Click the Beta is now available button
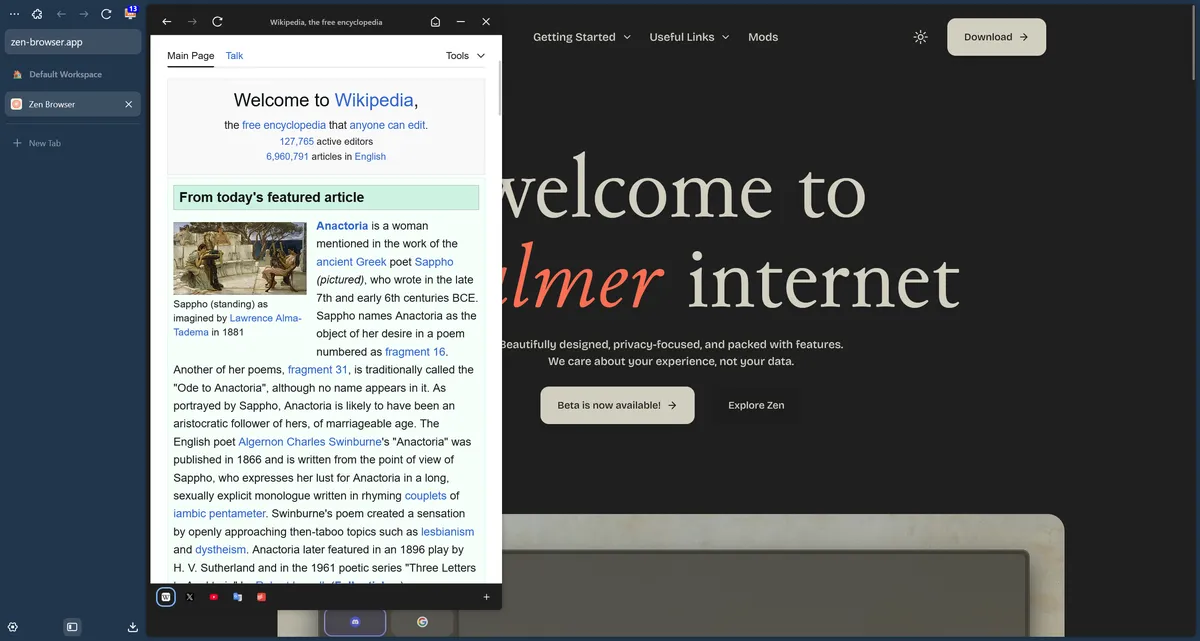The image size is (1200, 641). [x=617, y=405]
